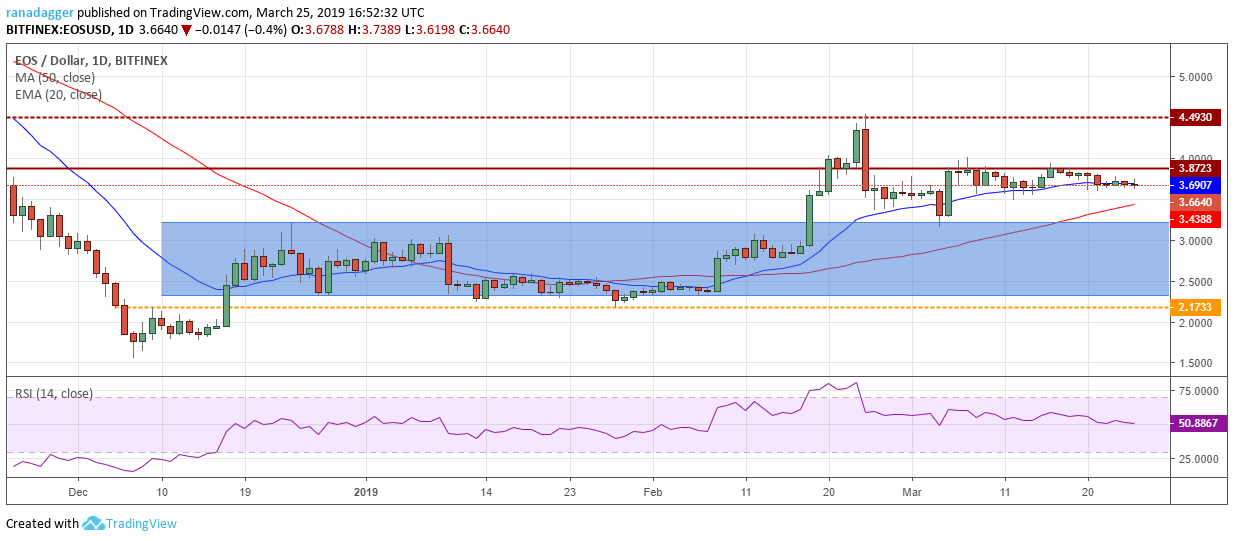Click the 'TradingView' brand text

(143, 524)
